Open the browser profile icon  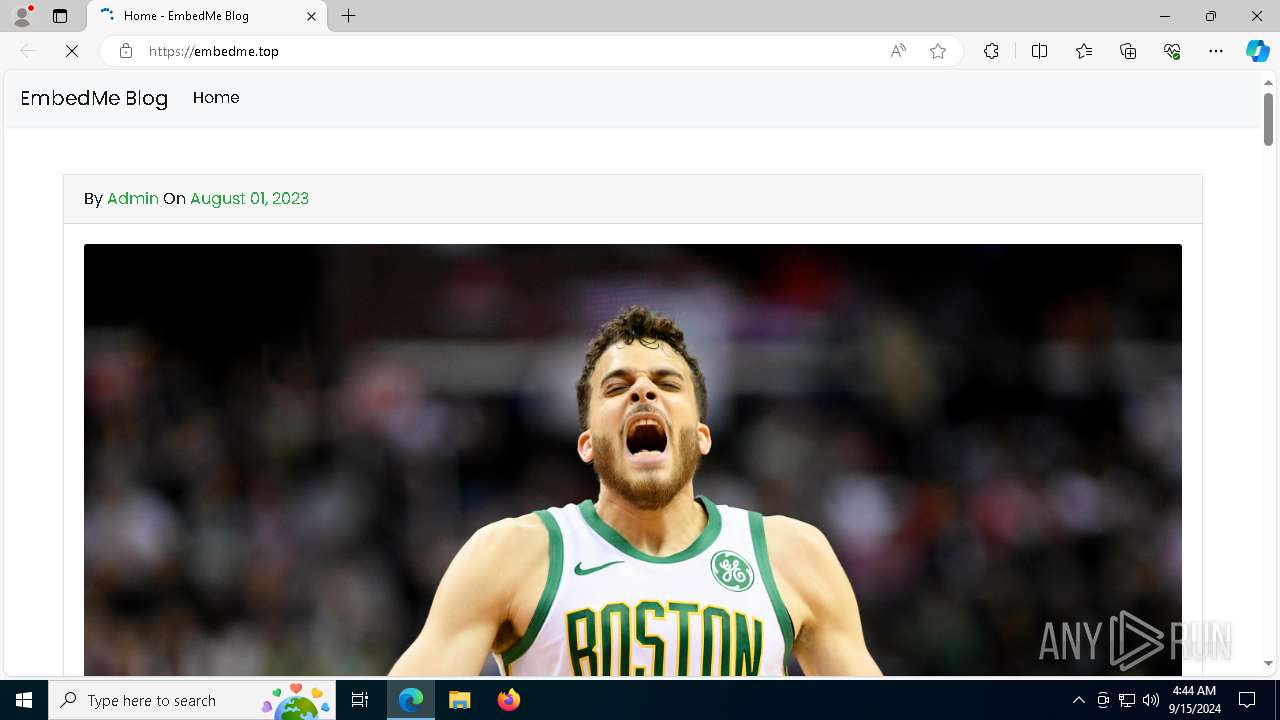coord(22,16)
